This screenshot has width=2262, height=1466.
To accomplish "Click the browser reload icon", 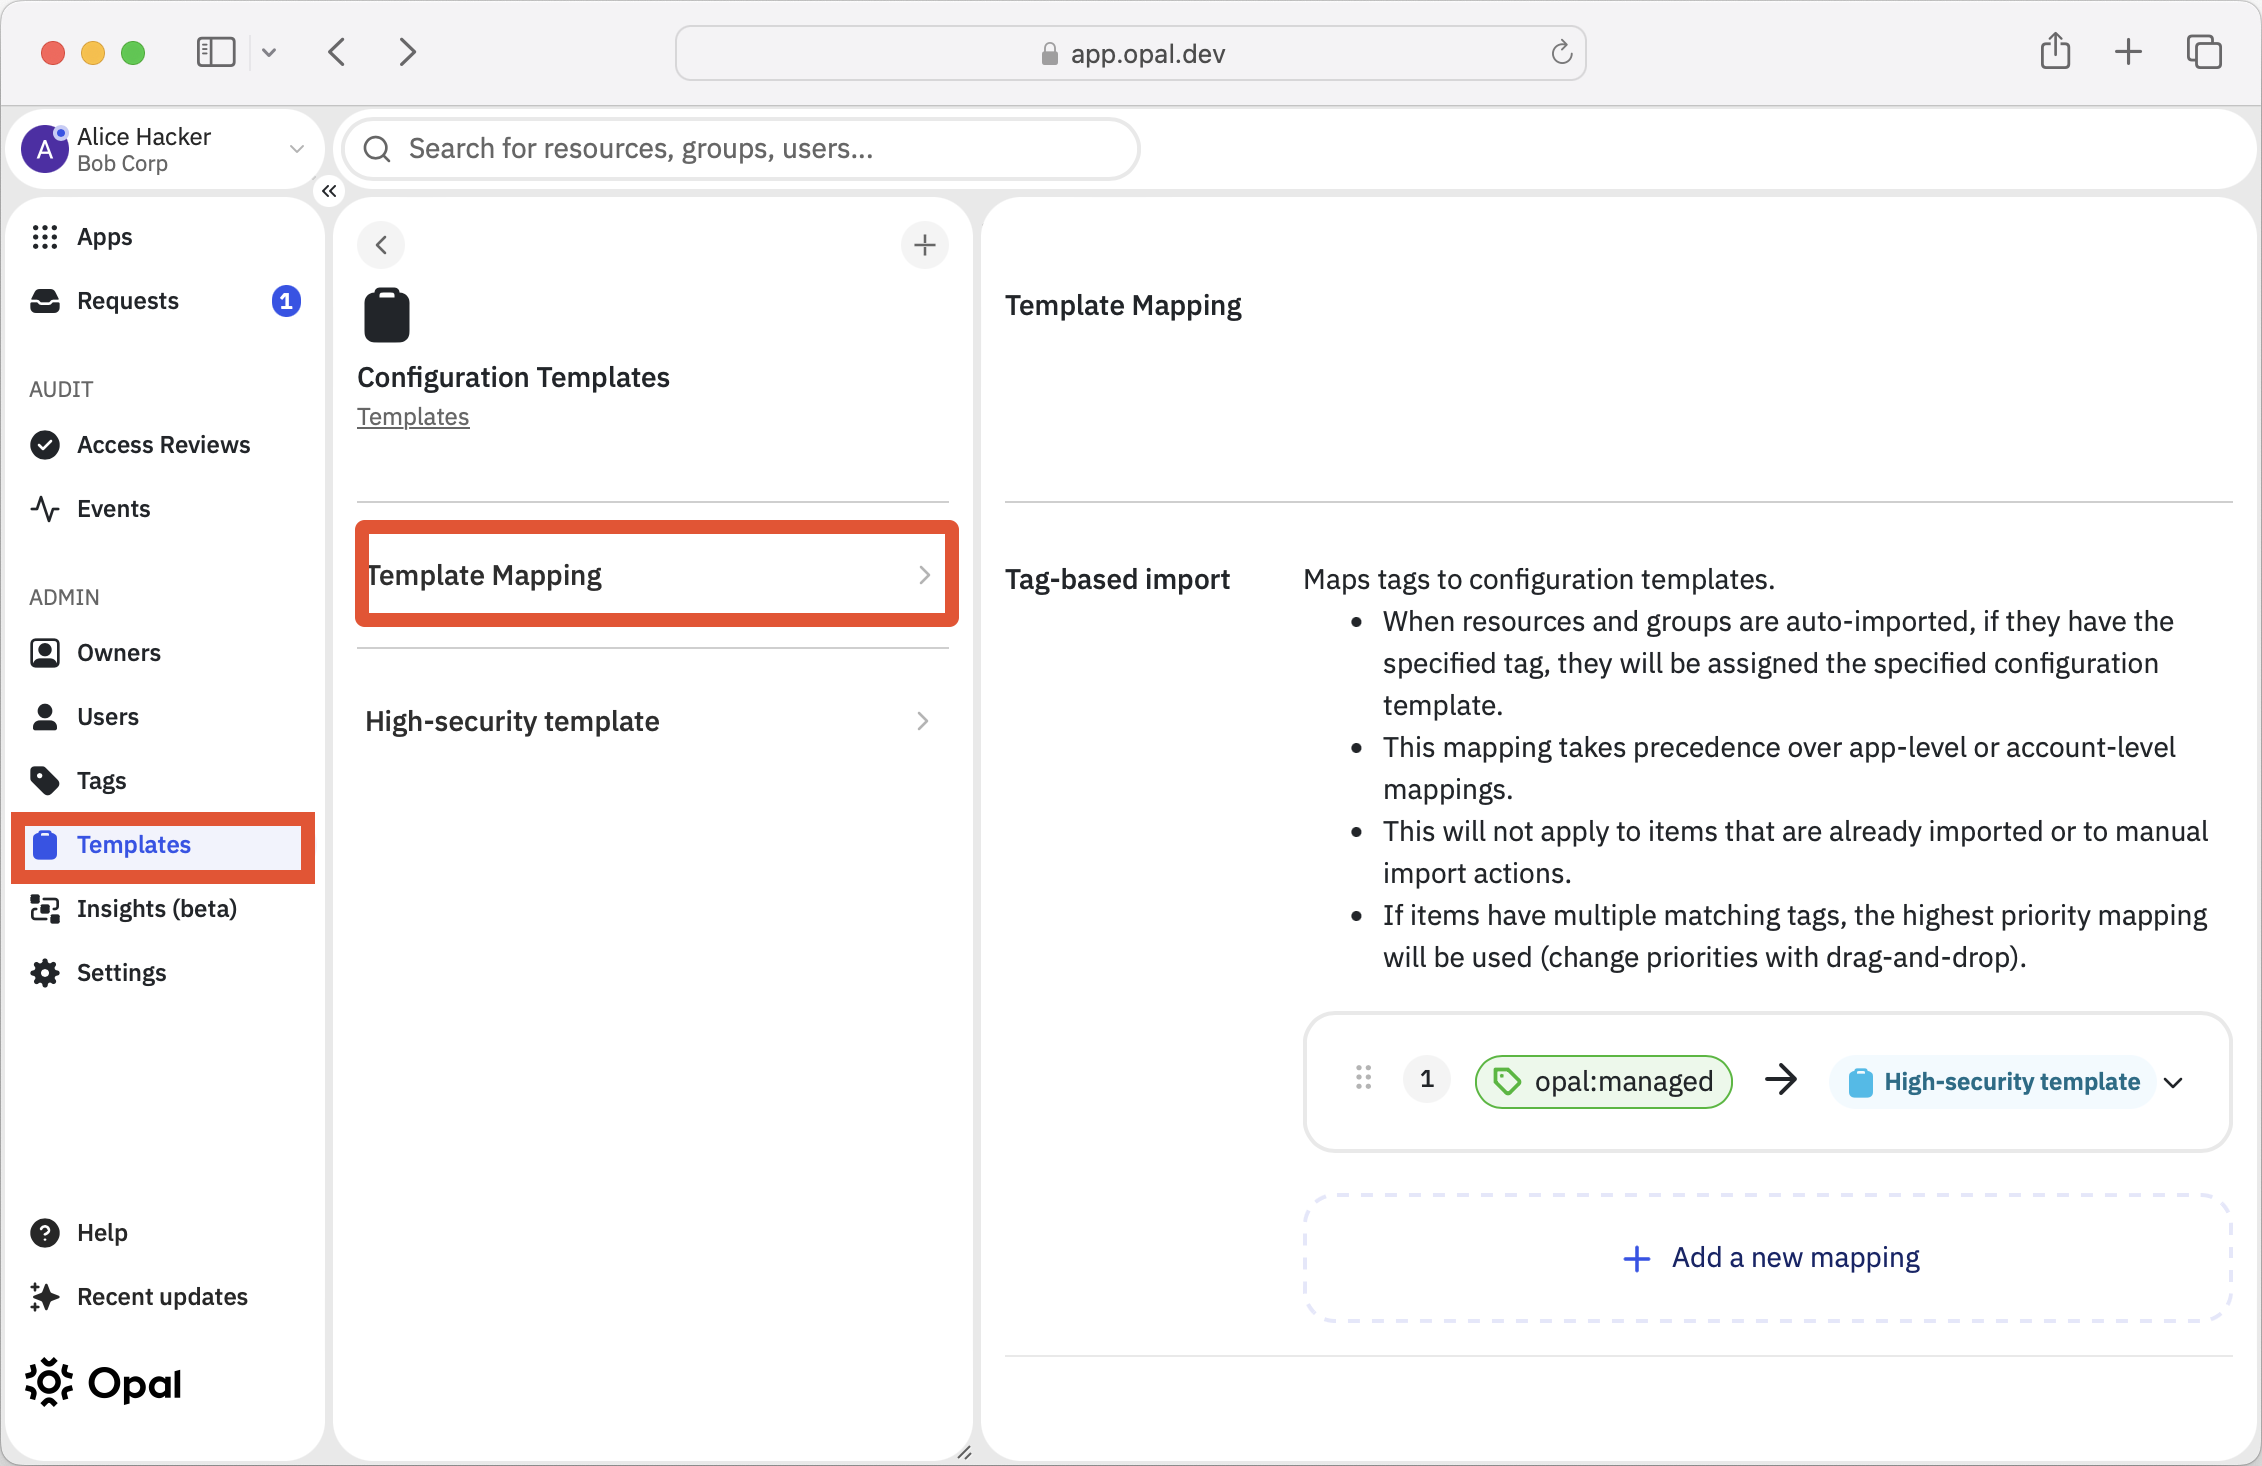I will [x=1561, y=52].
